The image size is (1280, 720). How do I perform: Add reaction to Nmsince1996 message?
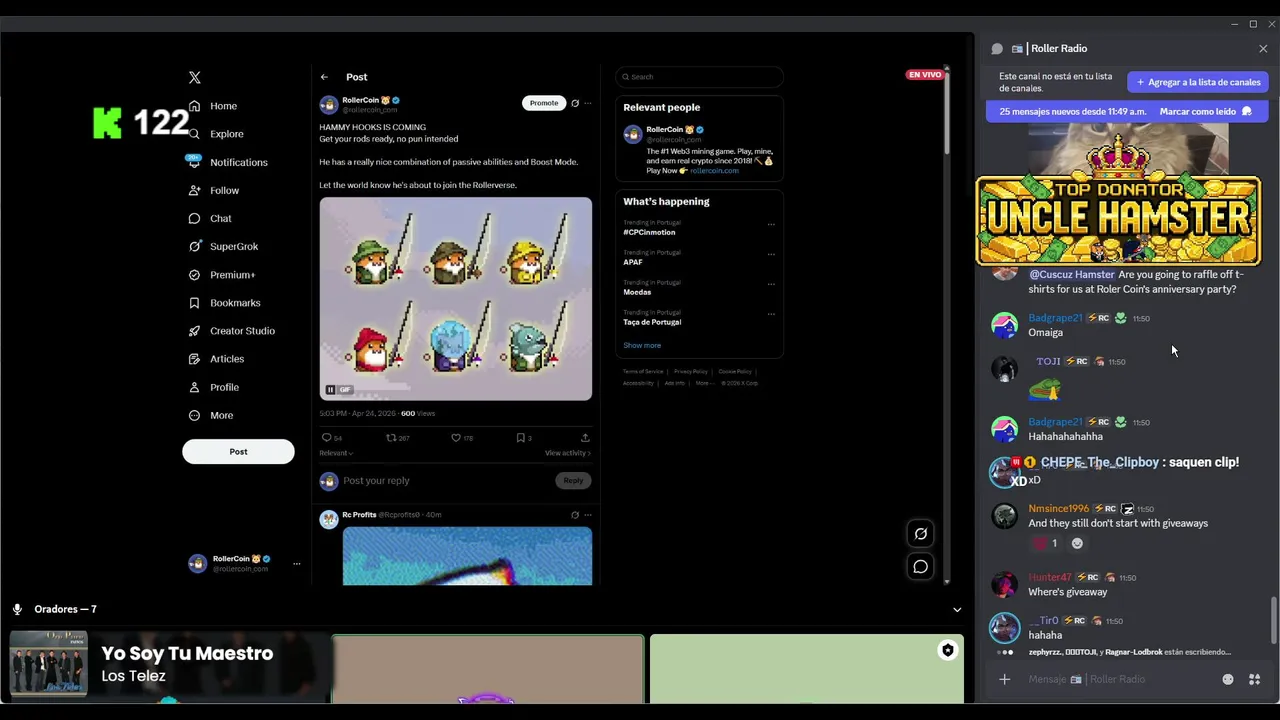coord(1077,543)
